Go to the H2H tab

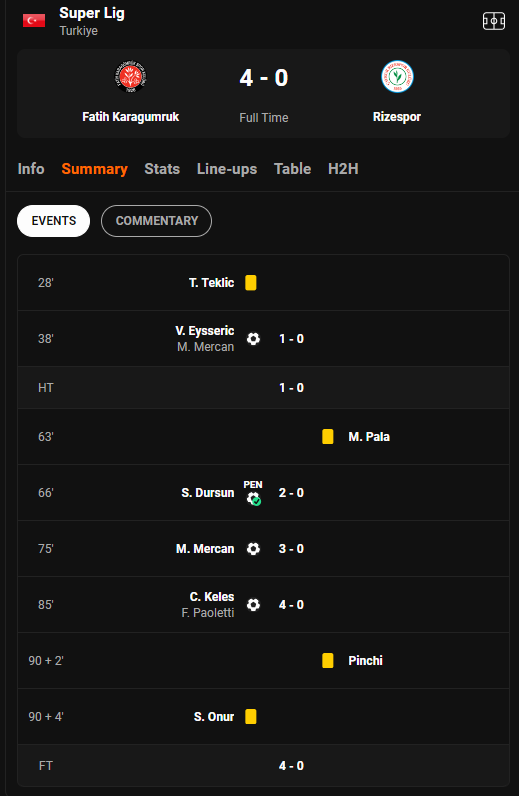click(x=343, y=169)
